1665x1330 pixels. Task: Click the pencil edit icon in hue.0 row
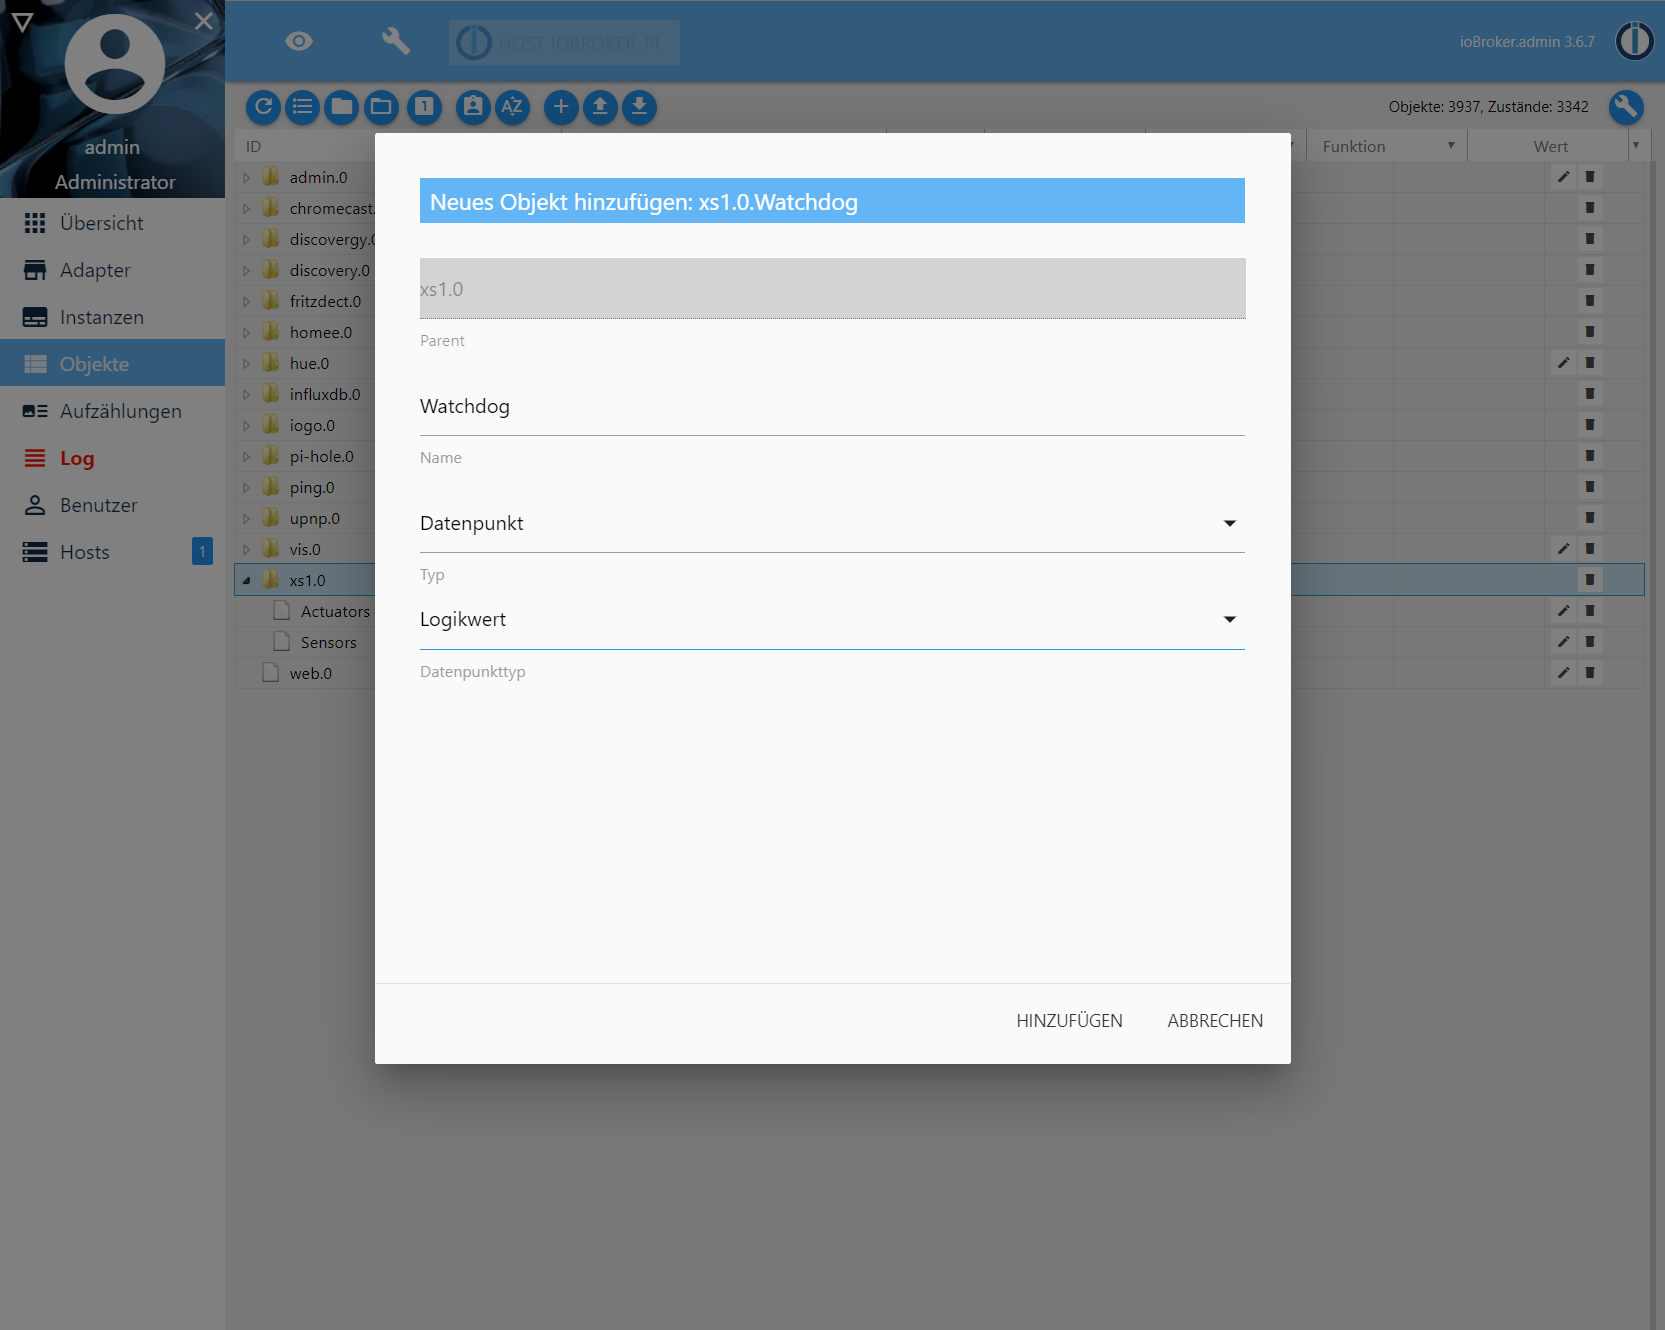click(x=1563, y=363)
